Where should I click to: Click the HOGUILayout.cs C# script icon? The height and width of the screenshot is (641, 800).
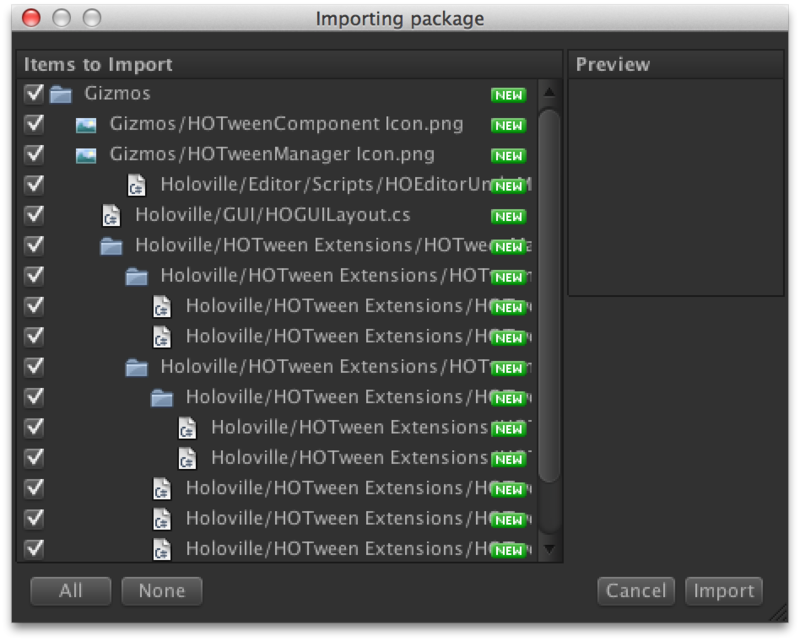point(111,215)
